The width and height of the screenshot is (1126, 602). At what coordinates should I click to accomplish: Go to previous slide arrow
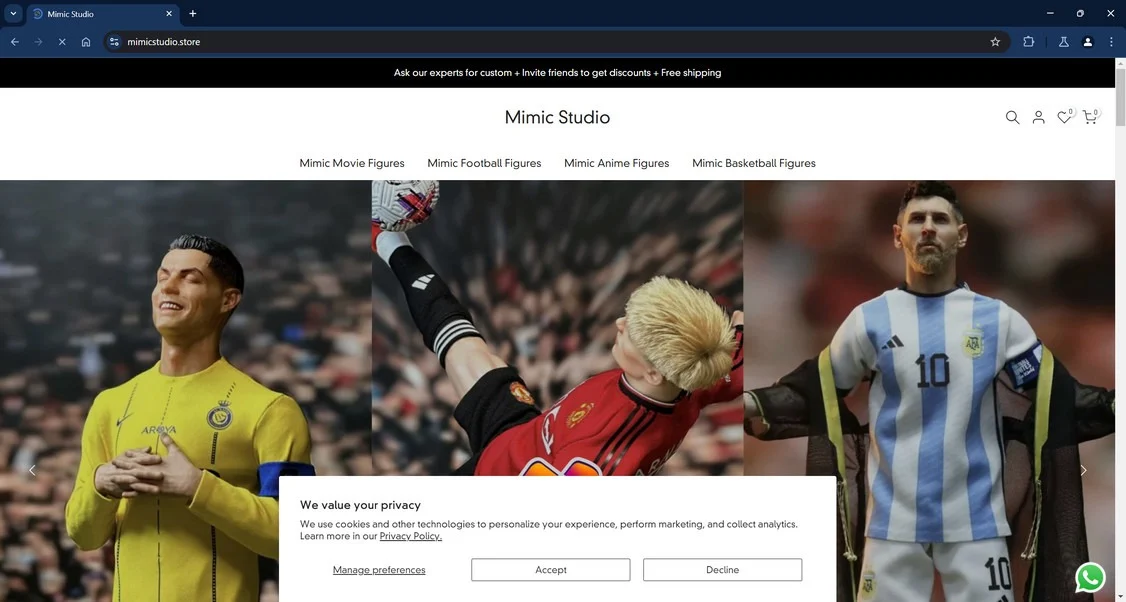click(x=32, y=471)
